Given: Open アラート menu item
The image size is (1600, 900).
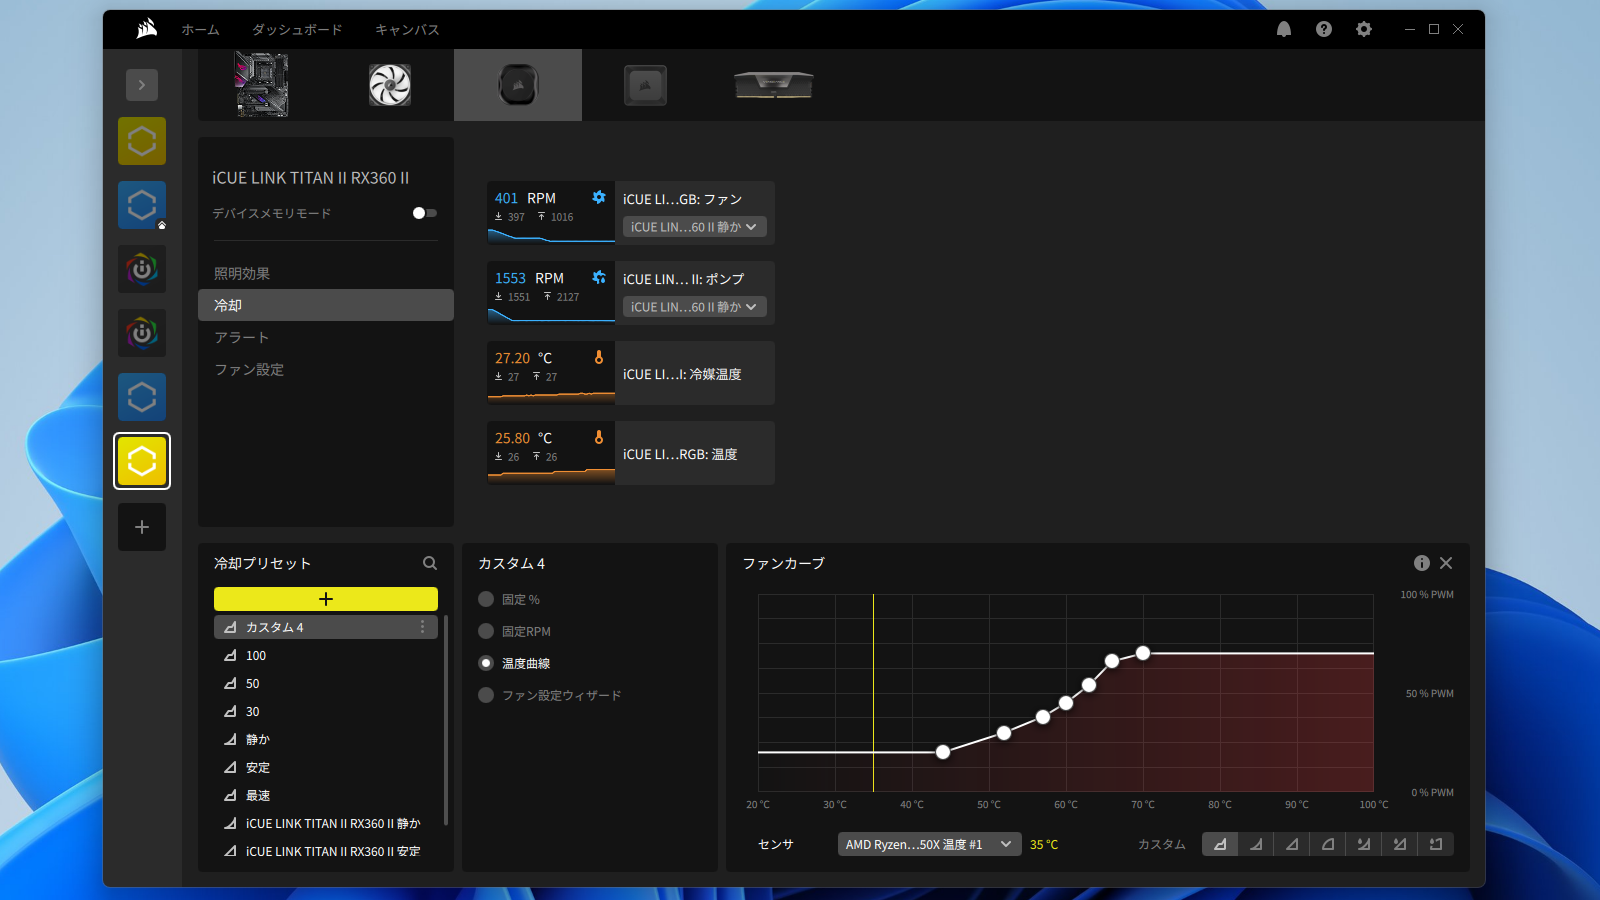Looking at the screenshot, I should [326, 337].
